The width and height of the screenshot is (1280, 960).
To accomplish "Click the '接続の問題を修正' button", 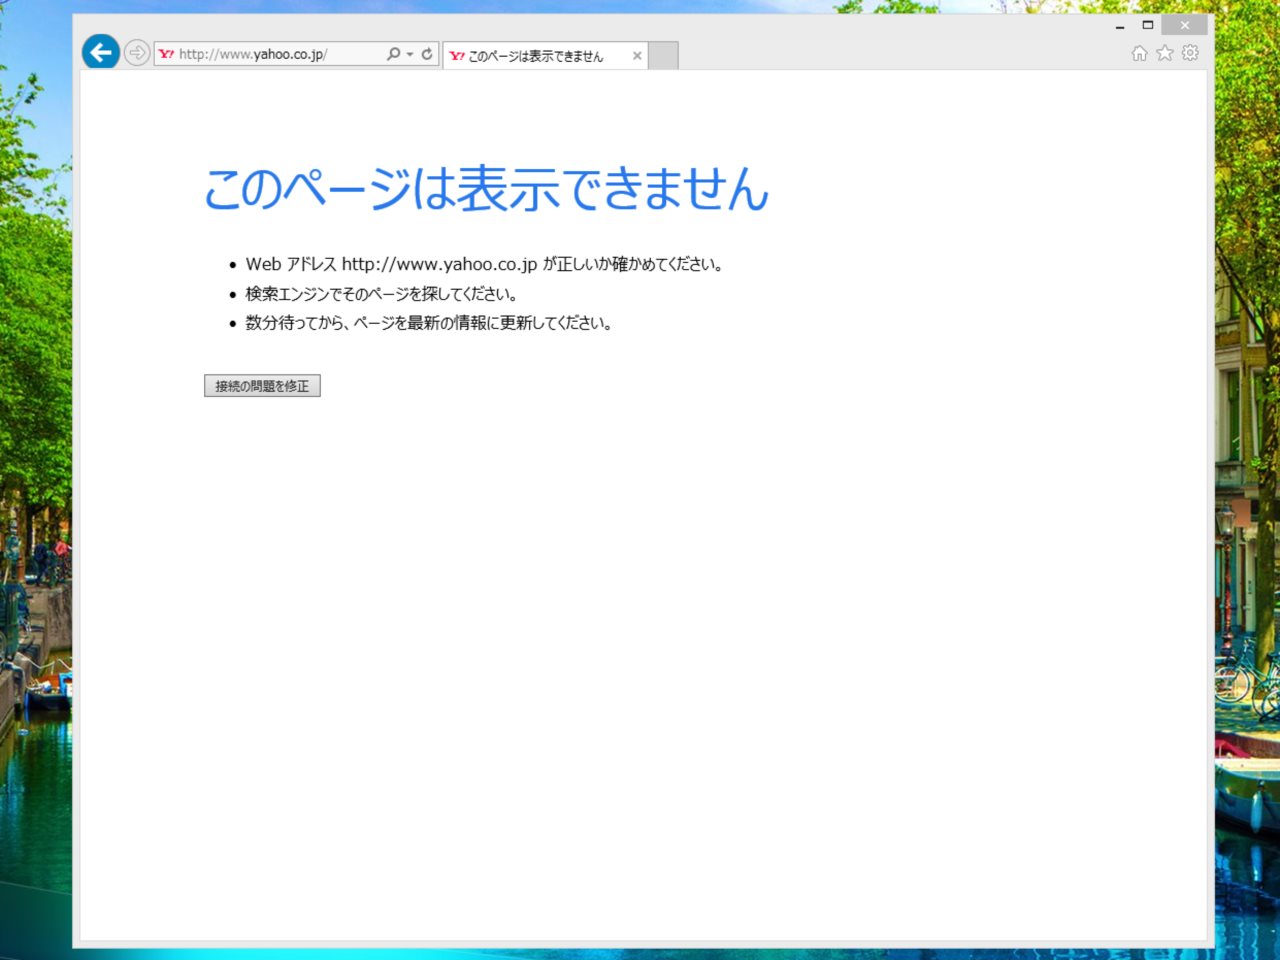I will (262, 386).
